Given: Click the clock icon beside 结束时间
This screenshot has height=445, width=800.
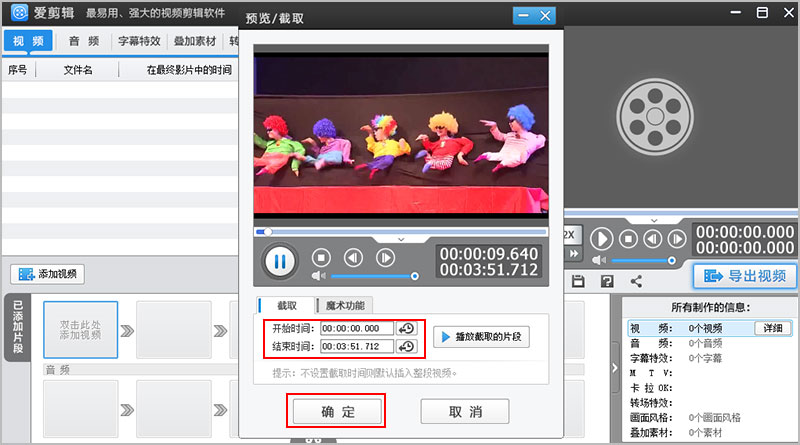Looking at the screenshot, I should tap(406, 347).
